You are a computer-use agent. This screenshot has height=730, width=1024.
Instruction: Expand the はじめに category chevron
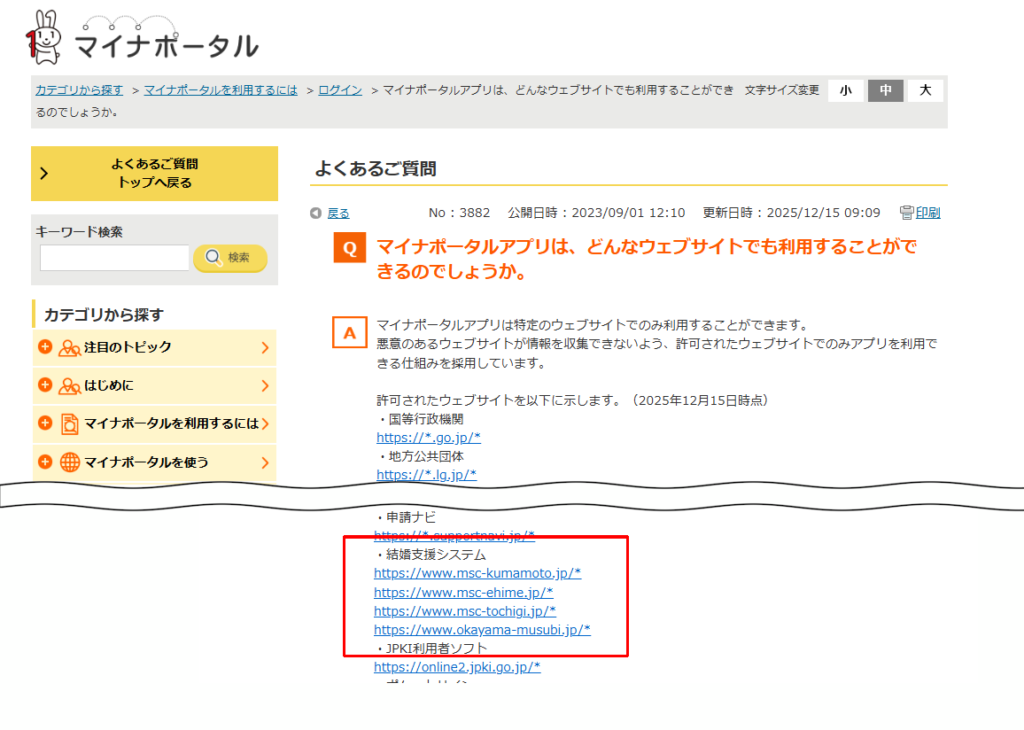tap(265, 386)
